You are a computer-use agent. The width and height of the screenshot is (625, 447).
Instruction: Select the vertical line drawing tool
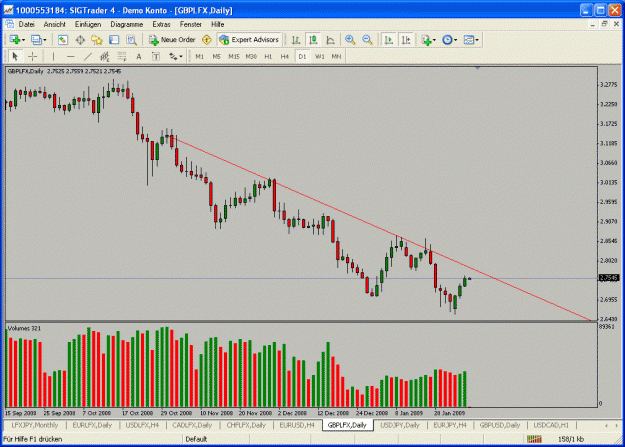click(x=53, y=56)
